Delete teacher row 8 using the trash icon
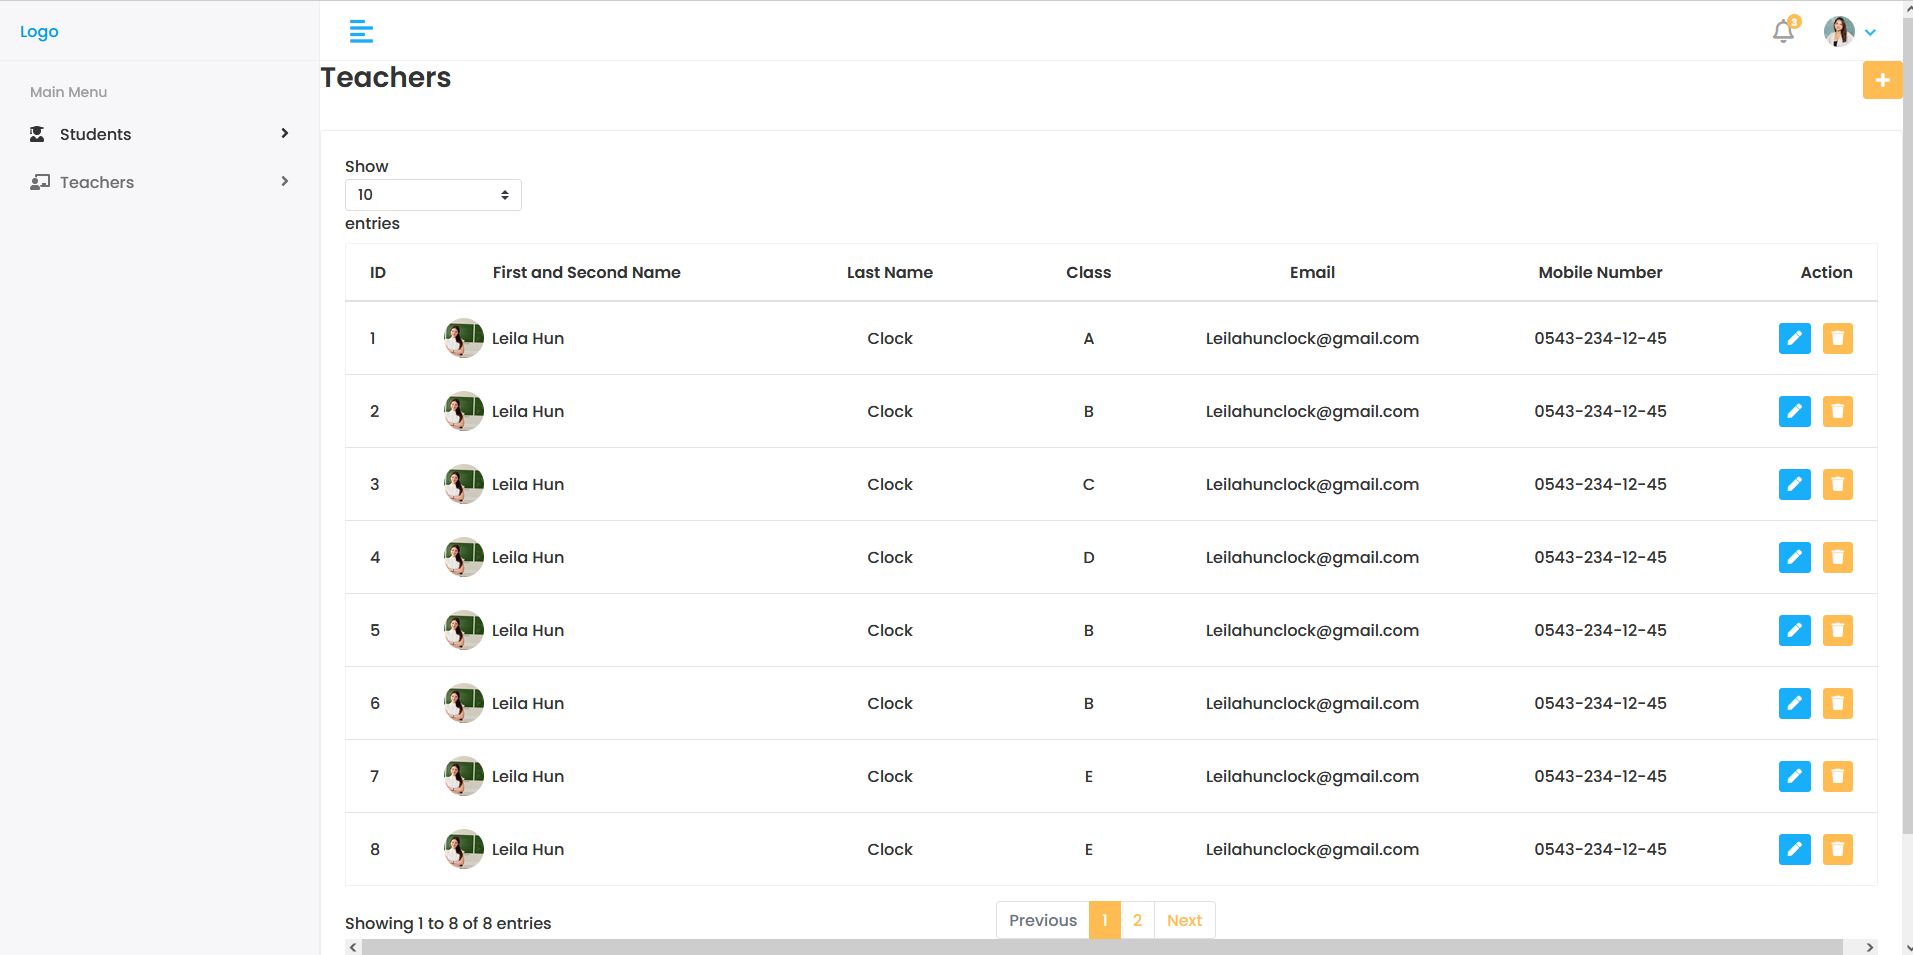1913x955 pixels. (1837, 849)
